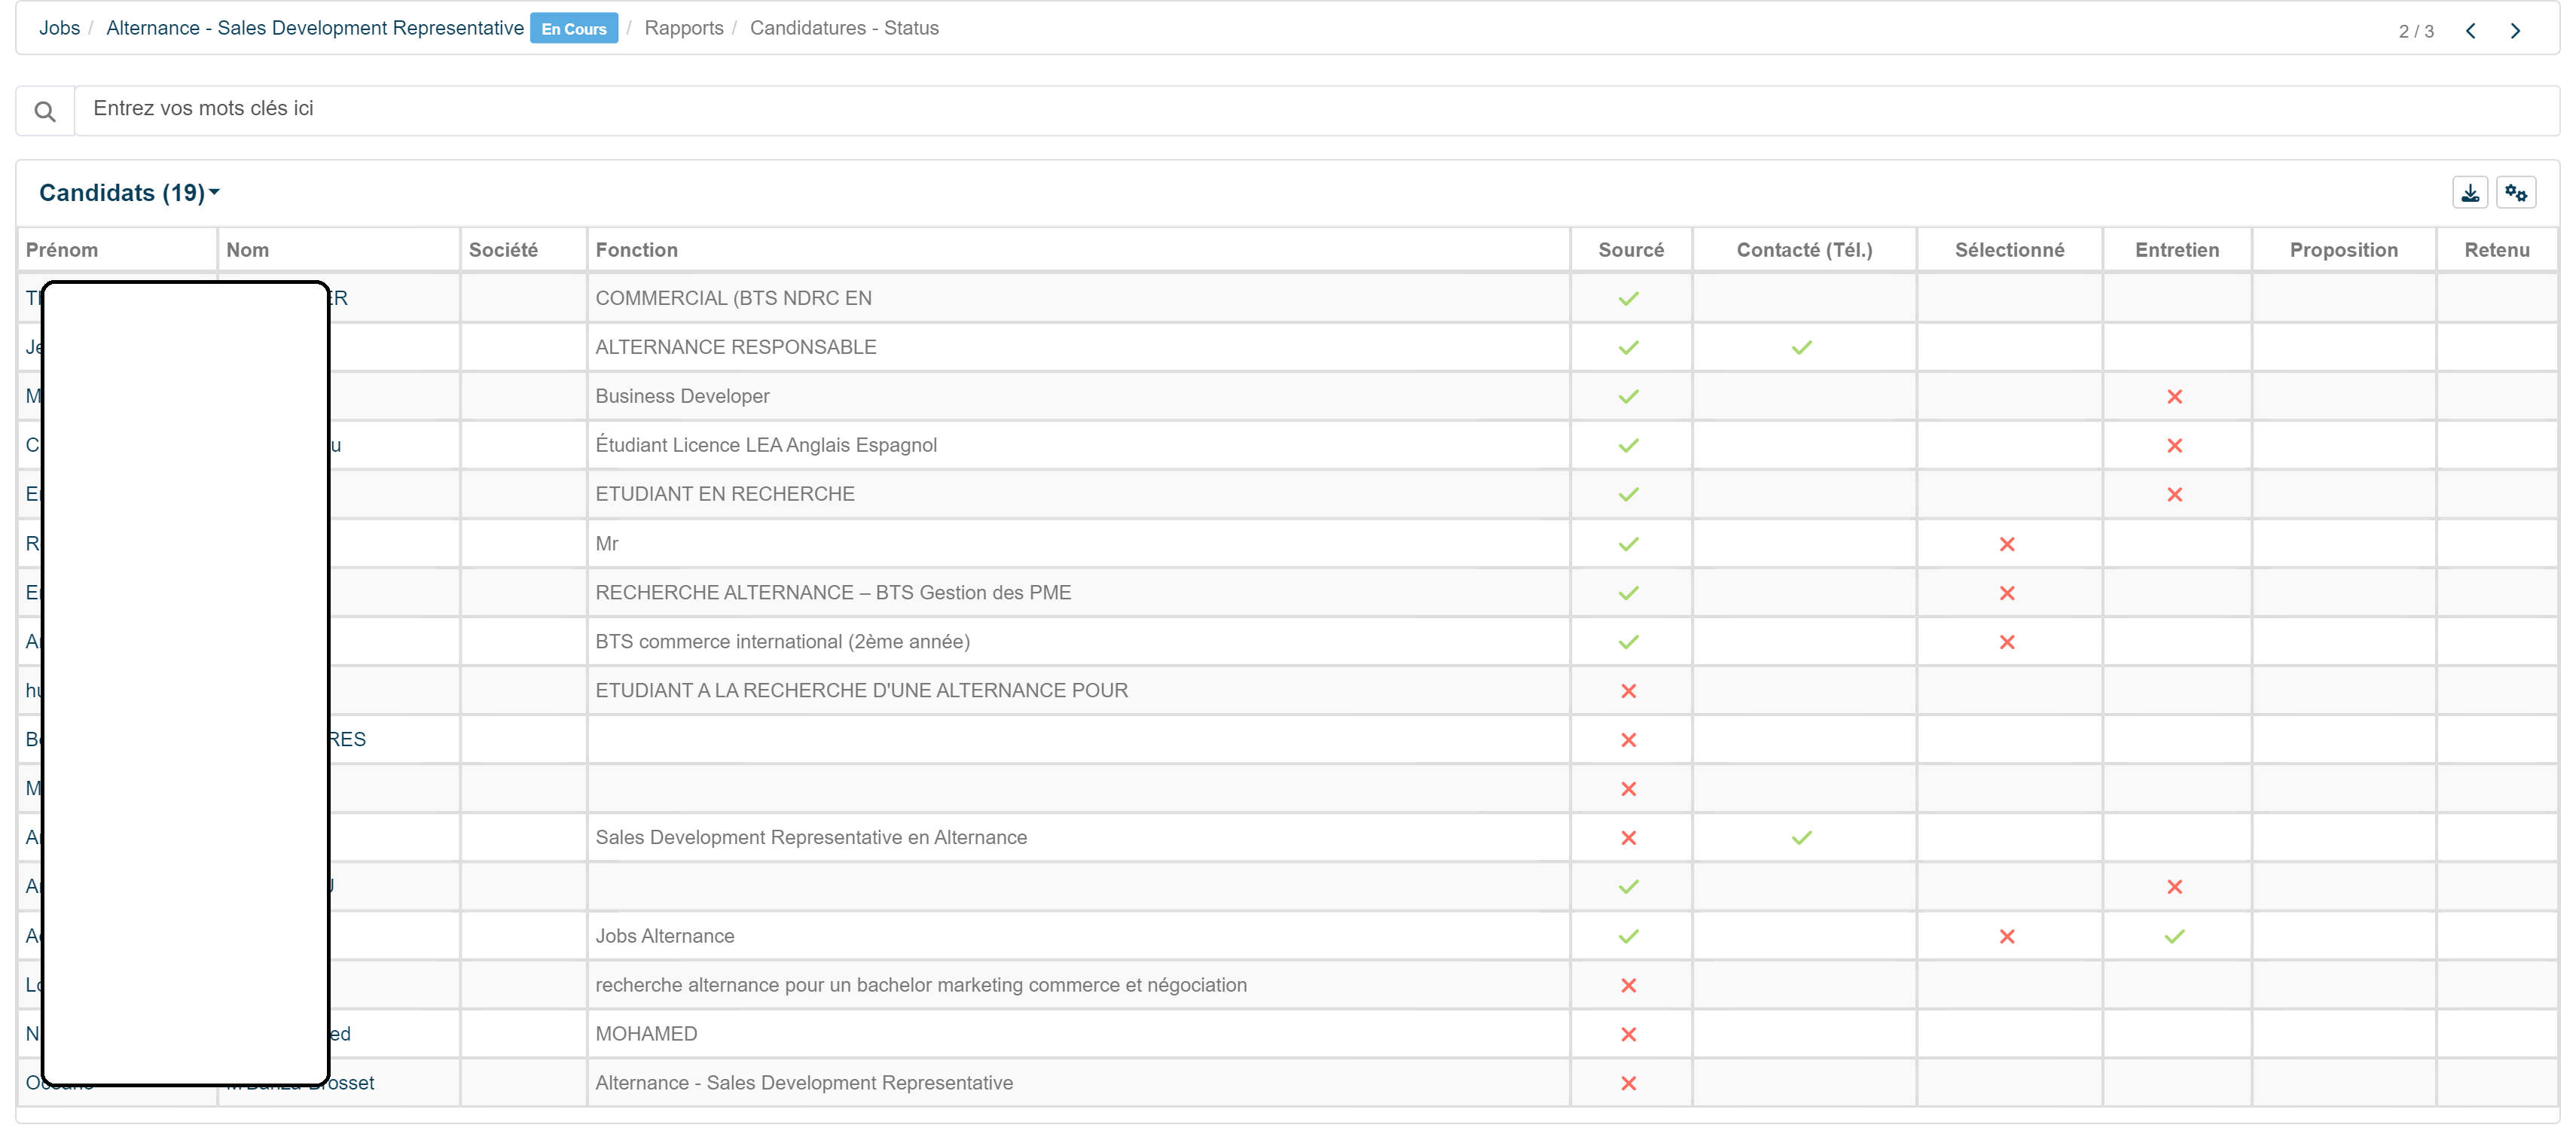This screenshot has height=1140, width=2576.
Task: Click Entretien red cross for Business Developer row
Action: 2175,397
